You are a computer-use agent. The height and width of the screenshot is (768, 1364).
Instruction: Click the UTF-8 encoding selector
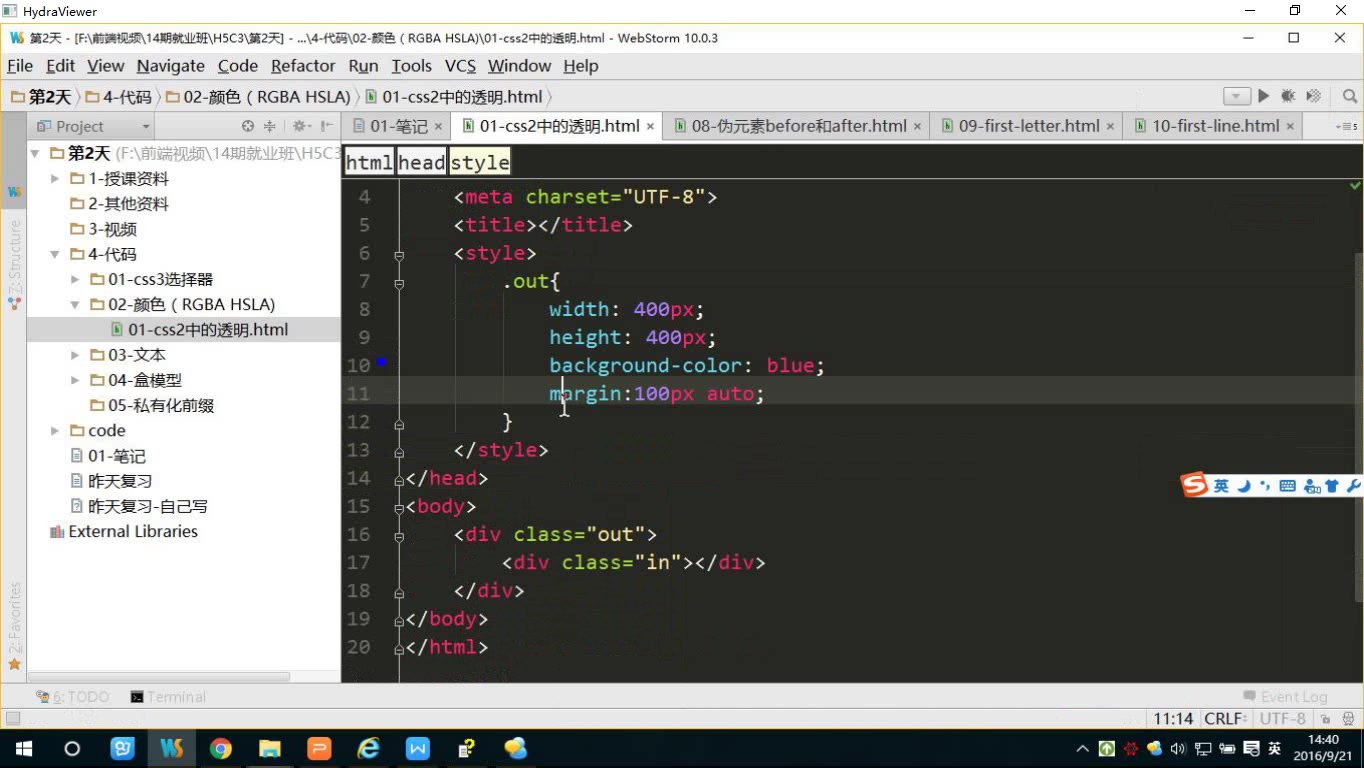[x=1284, y=718]
